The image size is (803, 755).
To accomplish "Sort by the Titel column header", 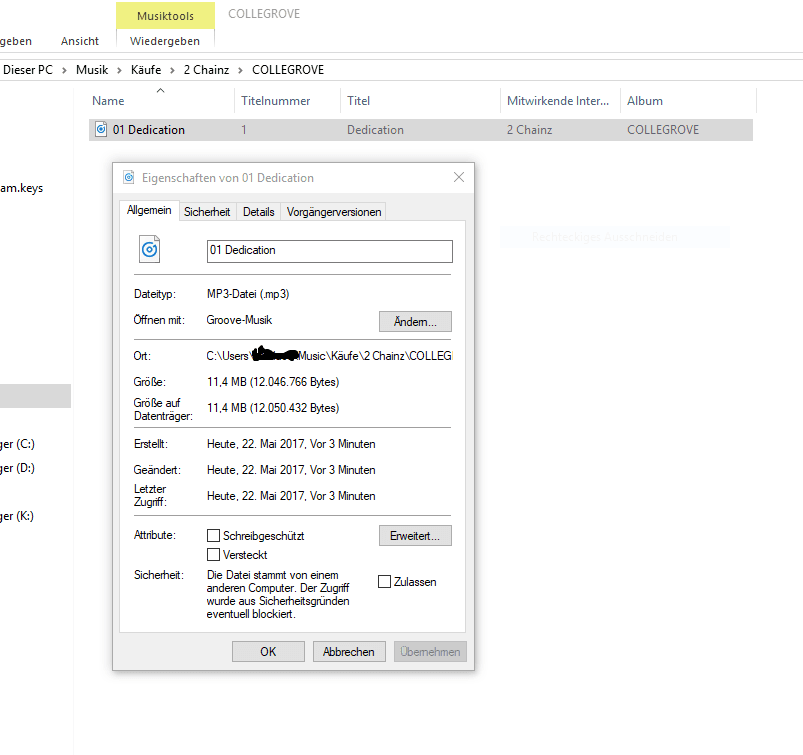I will click(x=420, y=101).
